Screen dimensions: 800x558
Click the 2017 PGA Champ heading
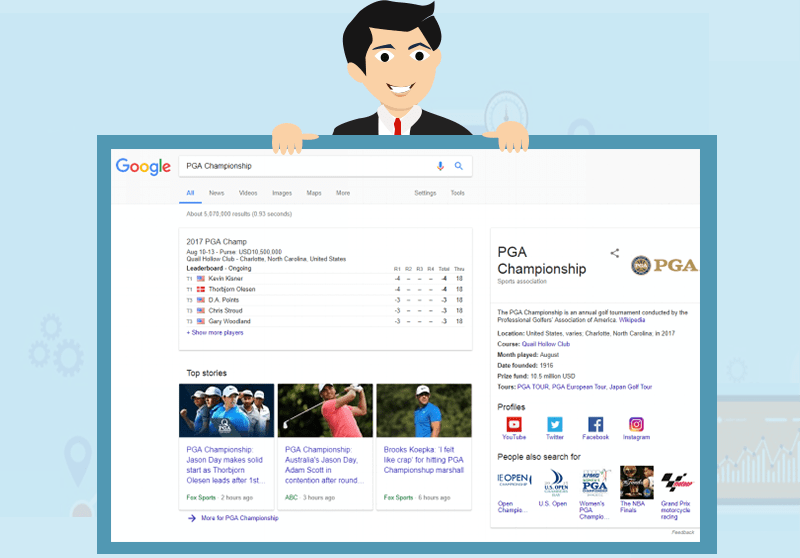coord(216,242)
